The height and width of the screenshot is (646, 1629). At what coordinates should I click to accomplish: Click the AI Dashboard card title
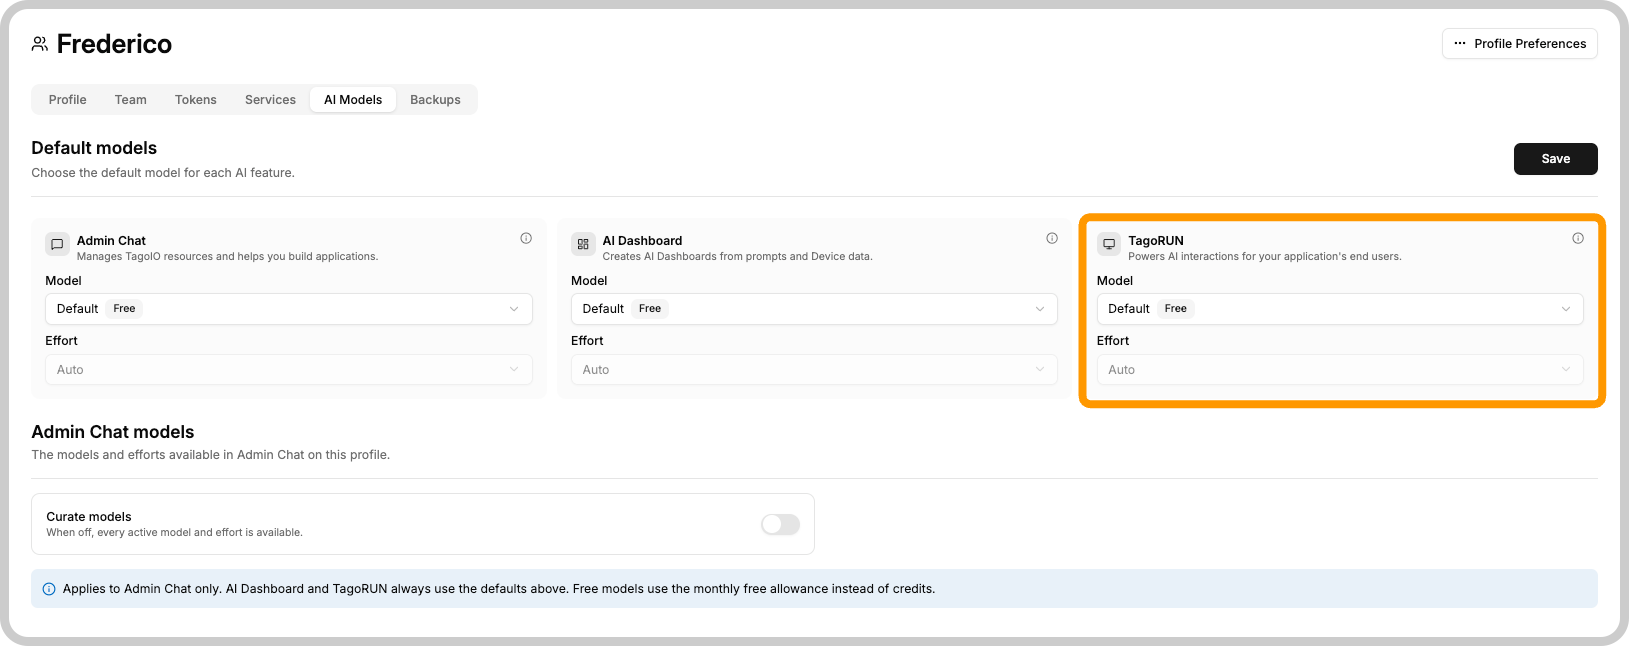[642, 241]
